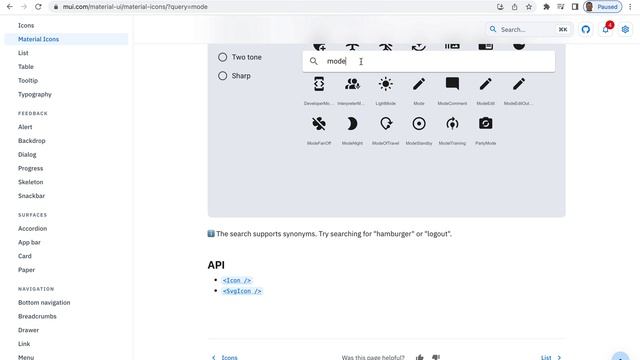Open the Icon API link

pos(237,280)
